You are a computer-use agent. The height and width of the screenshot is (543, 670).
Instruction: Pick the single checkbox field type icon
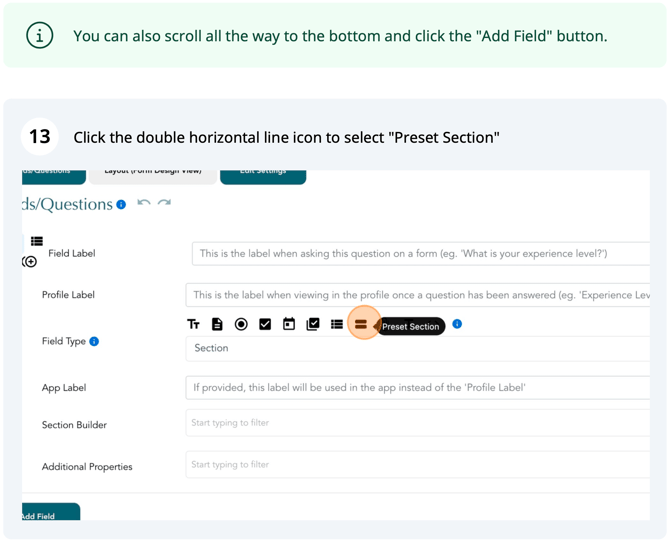(265, 324)
